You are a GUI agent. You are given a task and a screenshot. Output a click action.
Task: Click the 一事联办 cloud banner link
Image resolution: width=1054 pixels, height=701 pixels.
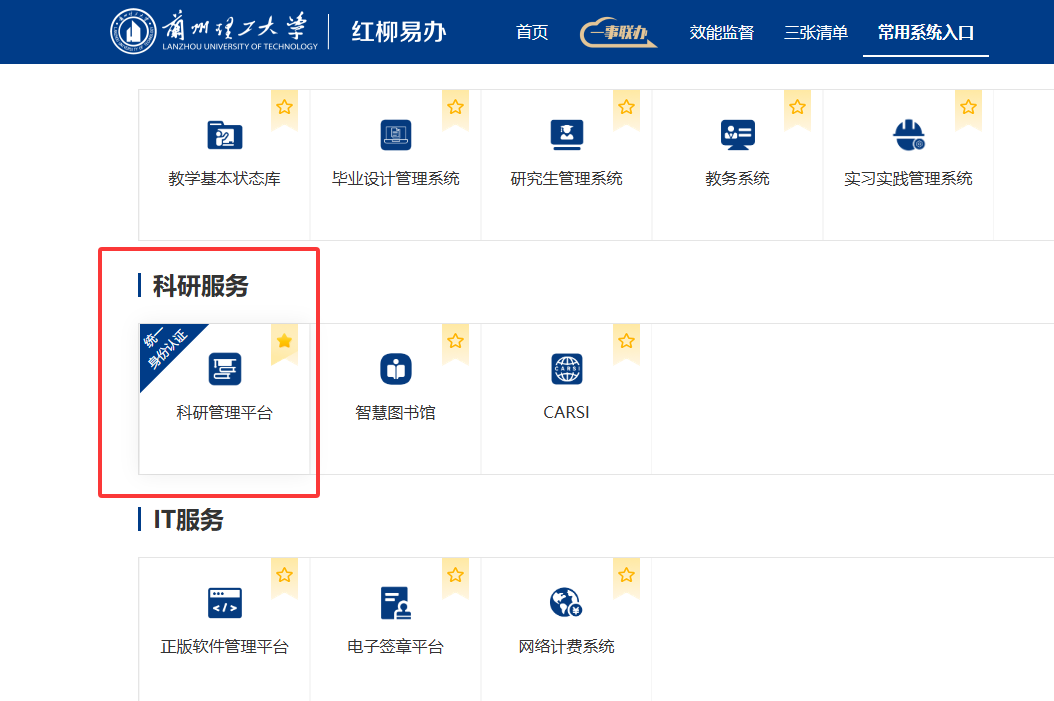pyautogui.click(x=619, y=33)
